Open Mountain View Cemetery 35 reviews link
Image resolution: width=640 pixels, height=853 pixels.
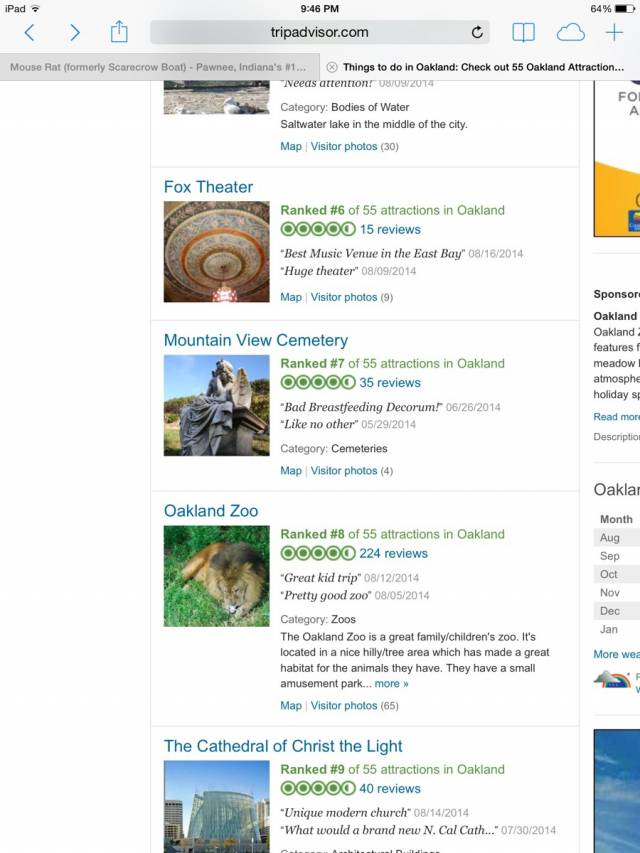(x=390, y=383)
